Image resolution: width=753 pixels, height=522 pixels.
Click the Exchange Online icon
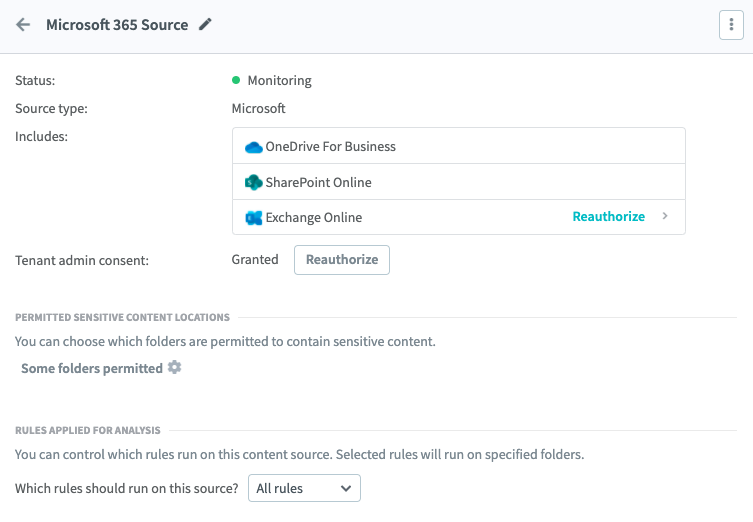click(x=253, y=217)
